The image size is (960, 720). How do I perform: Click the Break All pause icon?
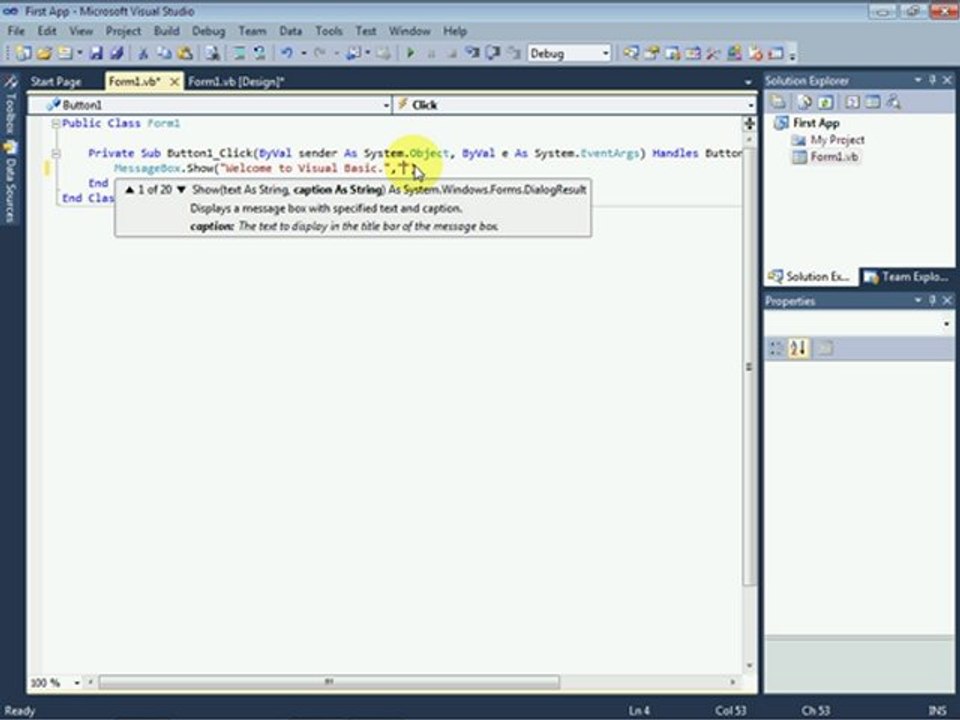[431, 54]
